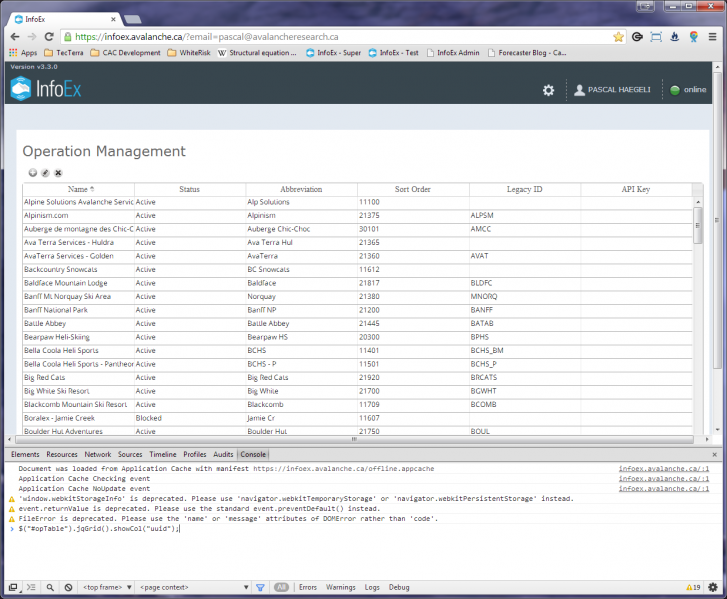Click the Blocked status cell

click(190, 418)
